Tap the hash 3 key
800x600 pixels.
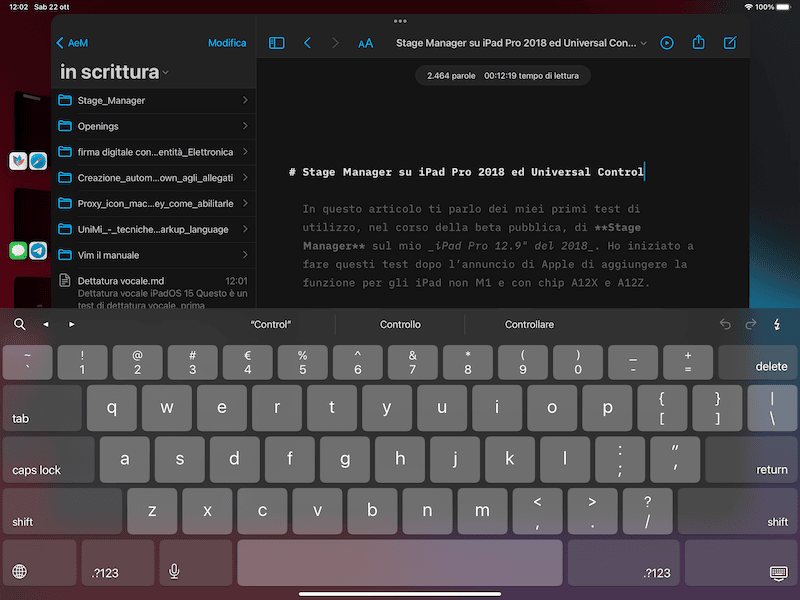(192, 362)
